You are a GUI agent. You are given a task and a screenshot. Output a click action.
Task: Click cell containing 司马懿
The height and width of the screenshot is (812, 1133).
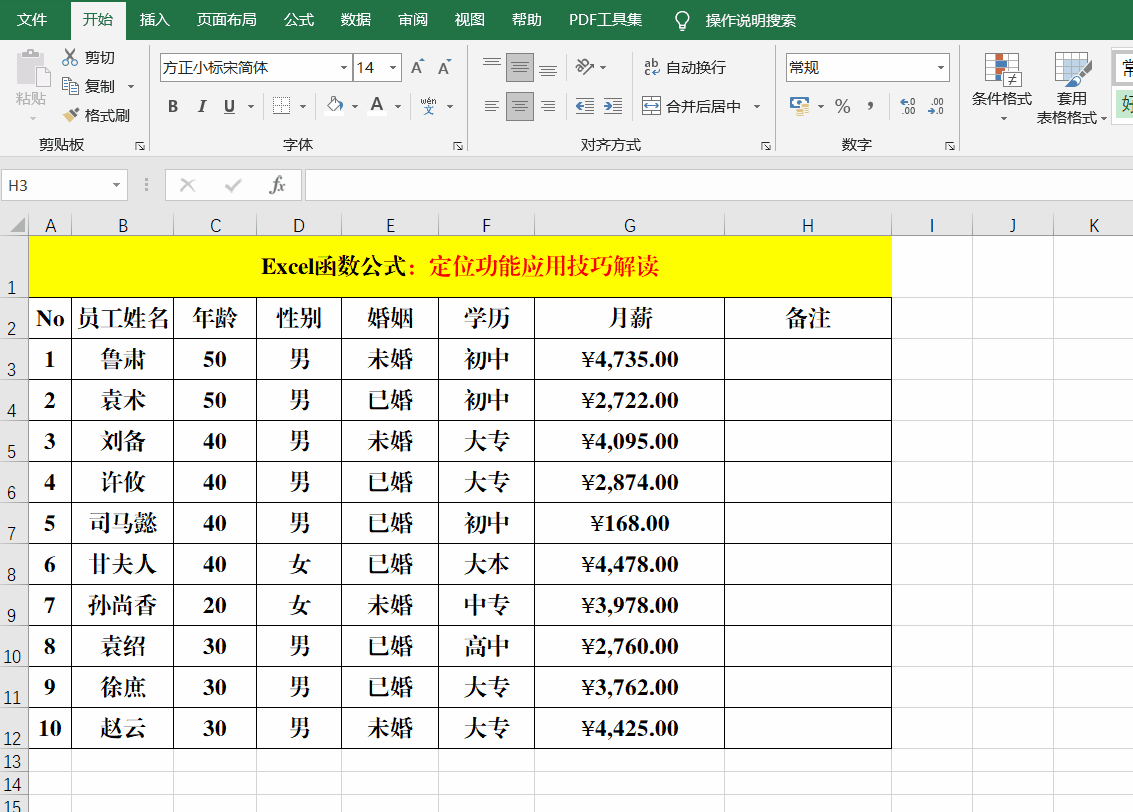pos(123,523)
